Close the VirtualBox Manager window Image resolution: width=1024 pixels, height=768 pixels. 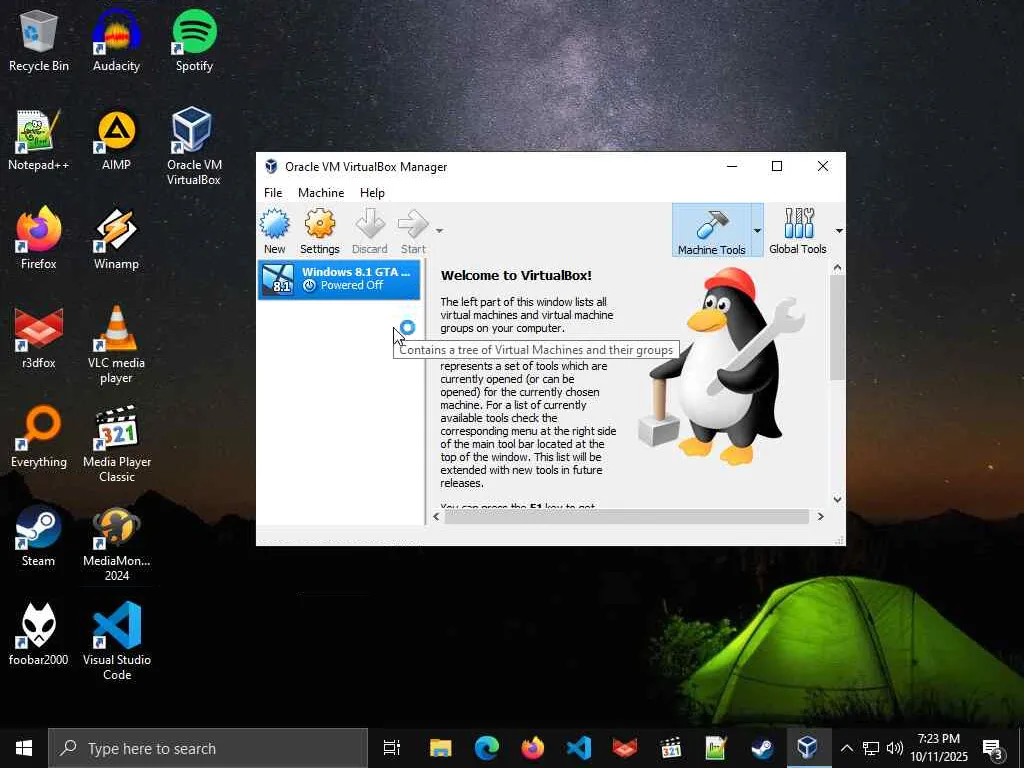pos(823,167)
